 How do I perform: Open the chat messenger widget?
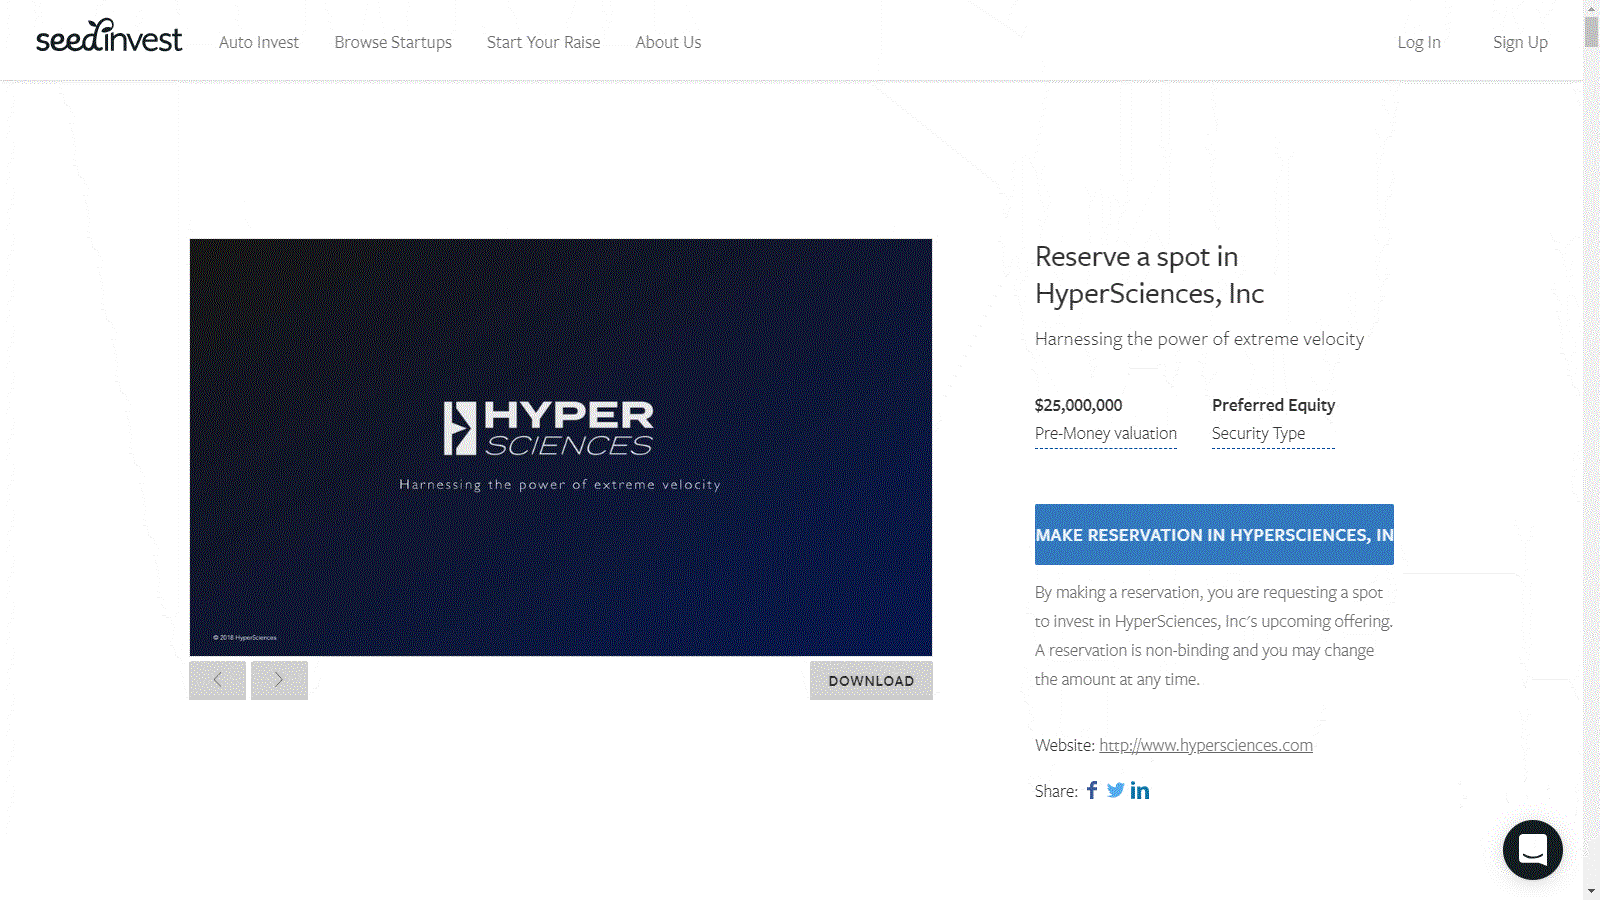pos(1532,850)
